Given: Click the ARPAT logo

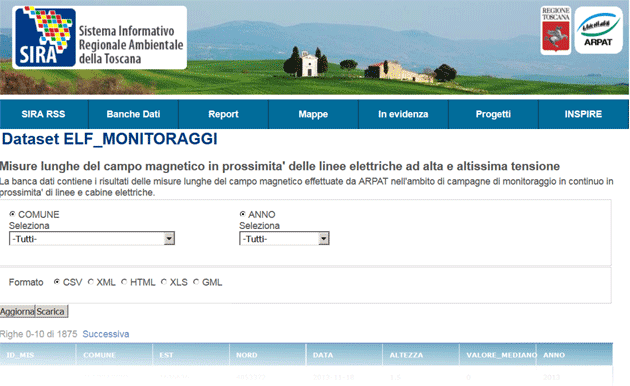Looking at the screenshot, I should click(598, 30).
